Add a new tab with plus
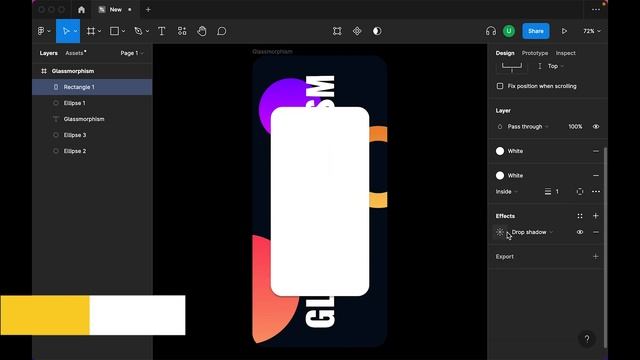Viewport: 640px width, 360px height. point(148,9)
